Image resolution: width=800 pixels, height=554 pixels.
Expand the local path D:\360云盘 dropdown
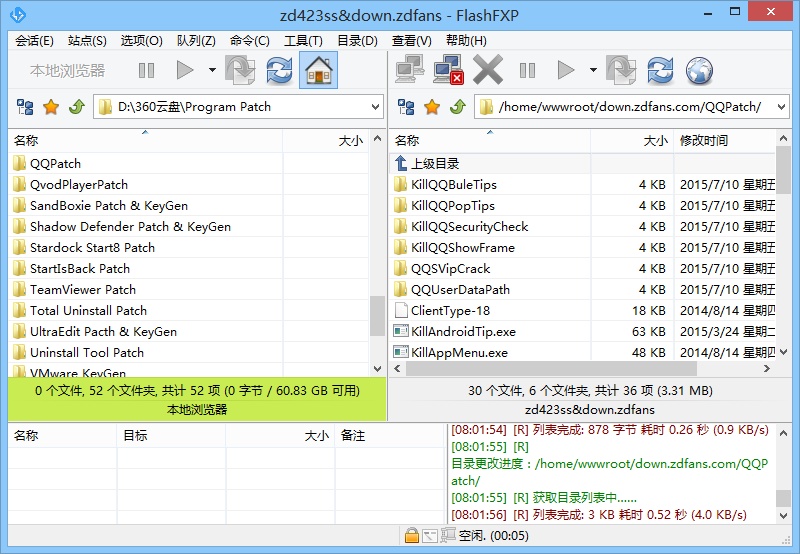tap(376, 107)
